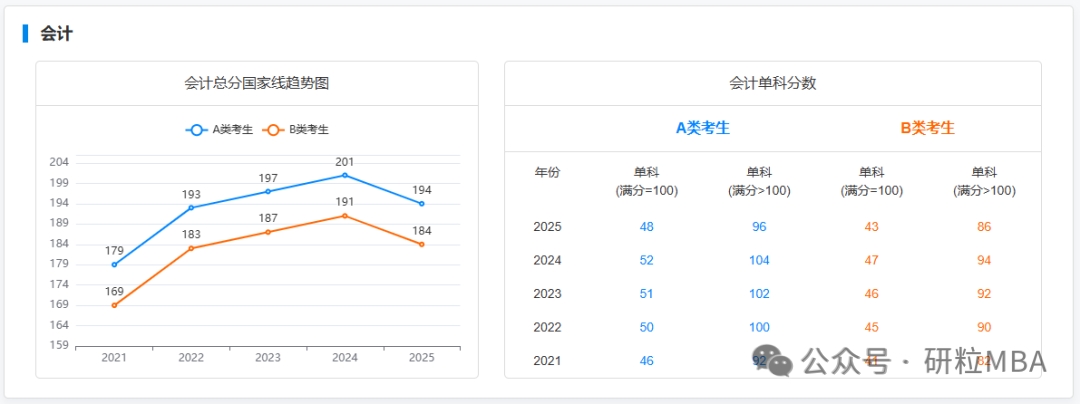Select the 2023 orange data point labeled 187

coord(268,232)
